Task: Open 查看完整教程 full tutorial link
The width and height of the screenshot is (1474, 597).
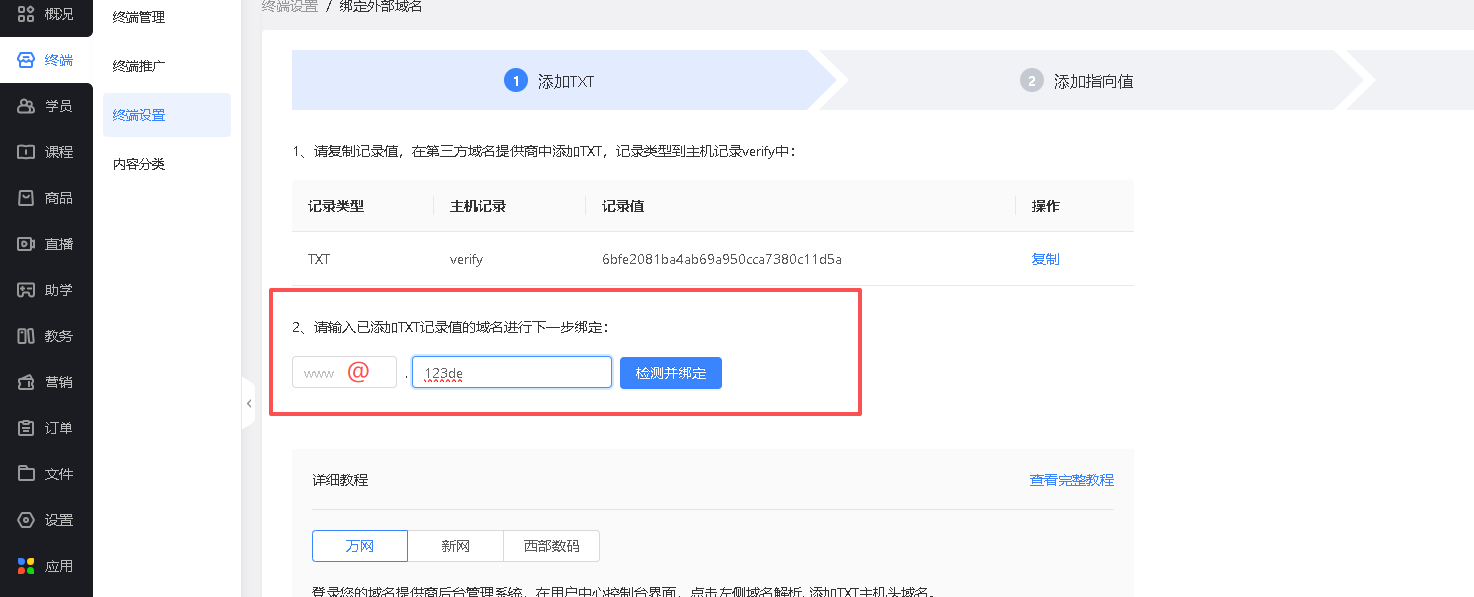Action: click(1072, 480)
